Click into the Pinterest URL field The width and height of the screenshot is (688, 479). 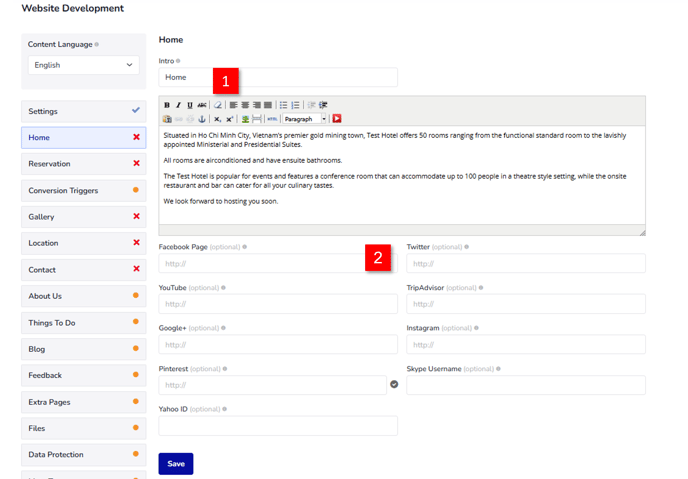coord(272,385)
